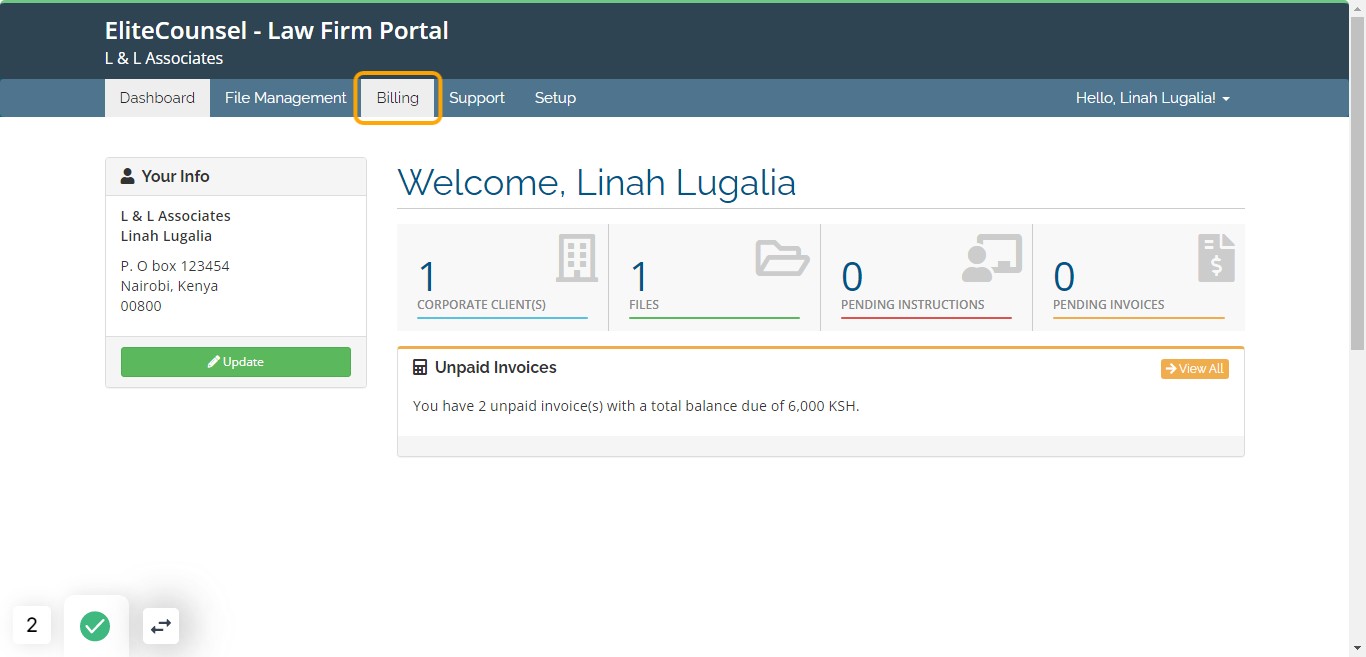Viewport: 1366px width, 657px height.
Task: Click the green Update button
Action: 236,362
